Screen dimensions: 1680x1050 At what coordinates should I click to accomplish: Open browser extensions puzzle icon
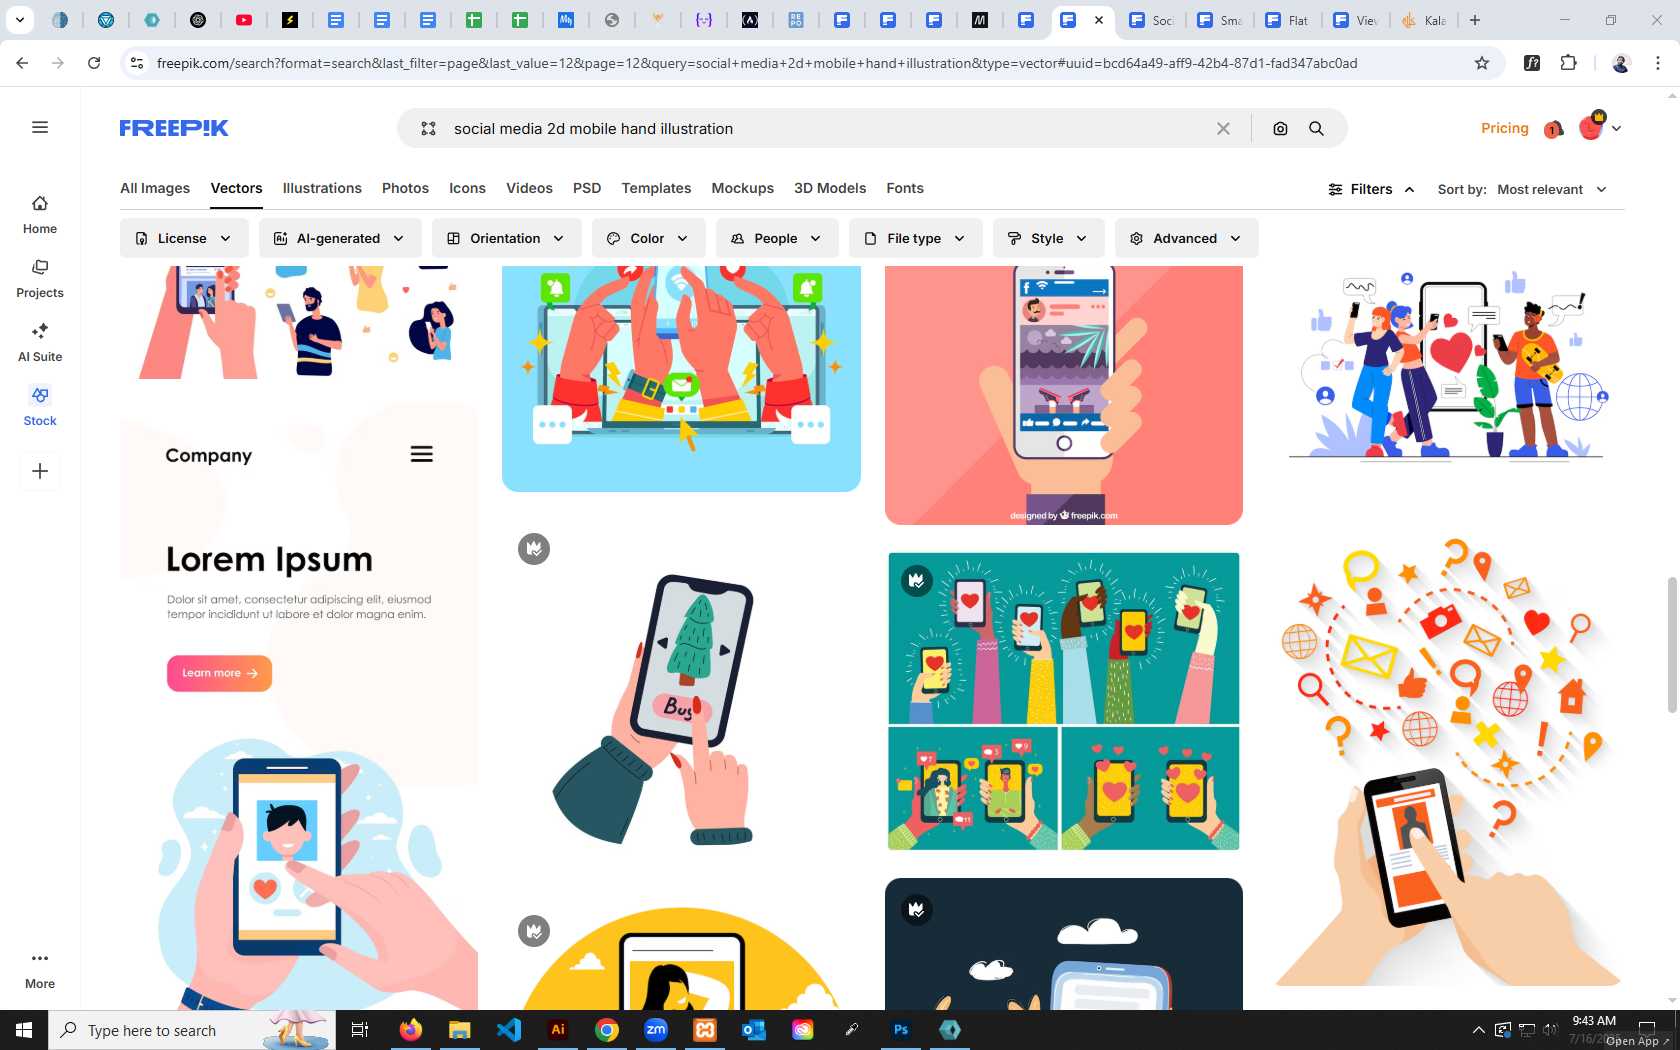coord(1568,63)
